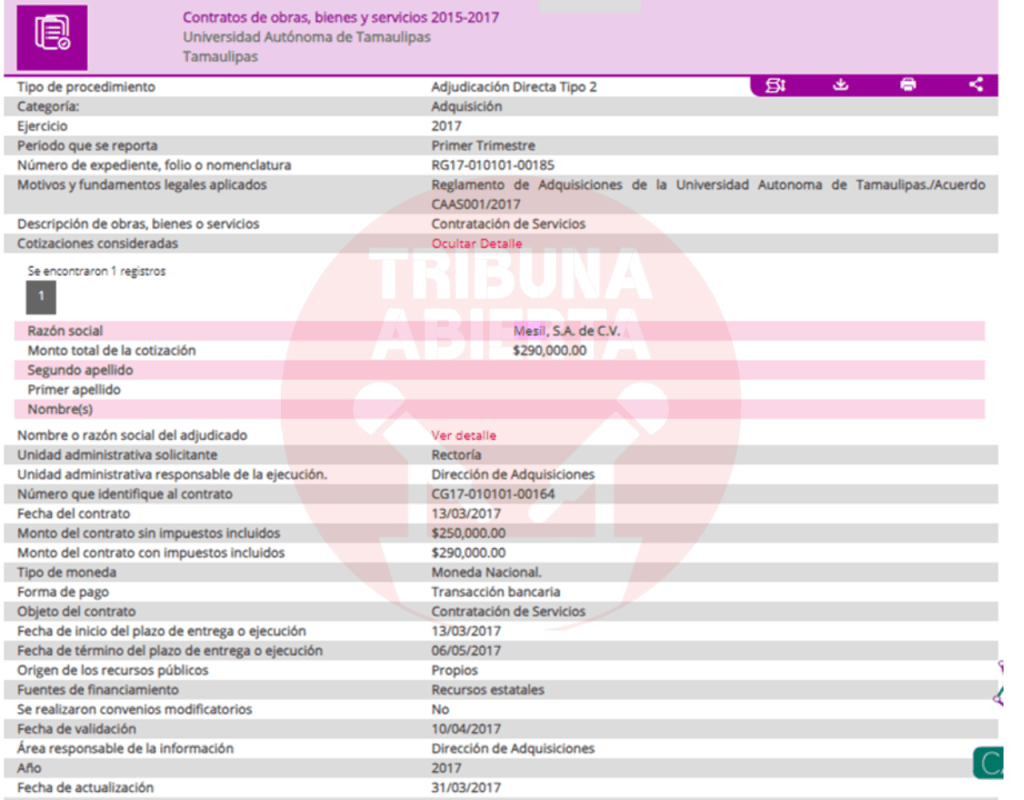This screenshot has height=800, width=1024.
Task: Collapse quotes with Ocultar Detalle
Action: click(476, 244)
